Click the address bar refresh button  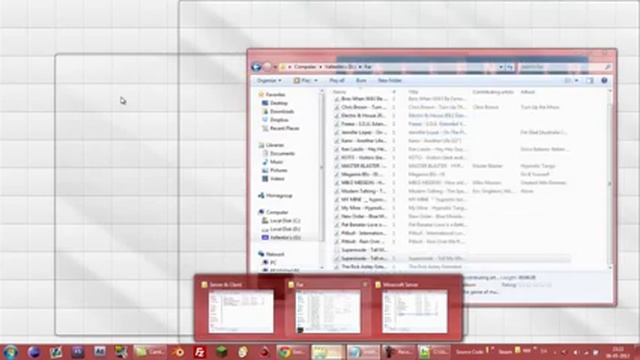(x=510, y=67)
